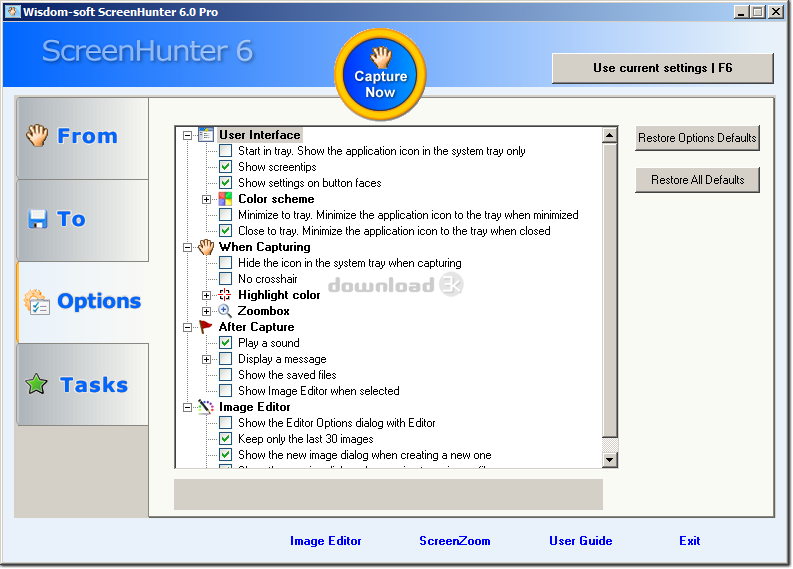
Task: Enable Show the saved files
Action: click(x=226, y=375)
